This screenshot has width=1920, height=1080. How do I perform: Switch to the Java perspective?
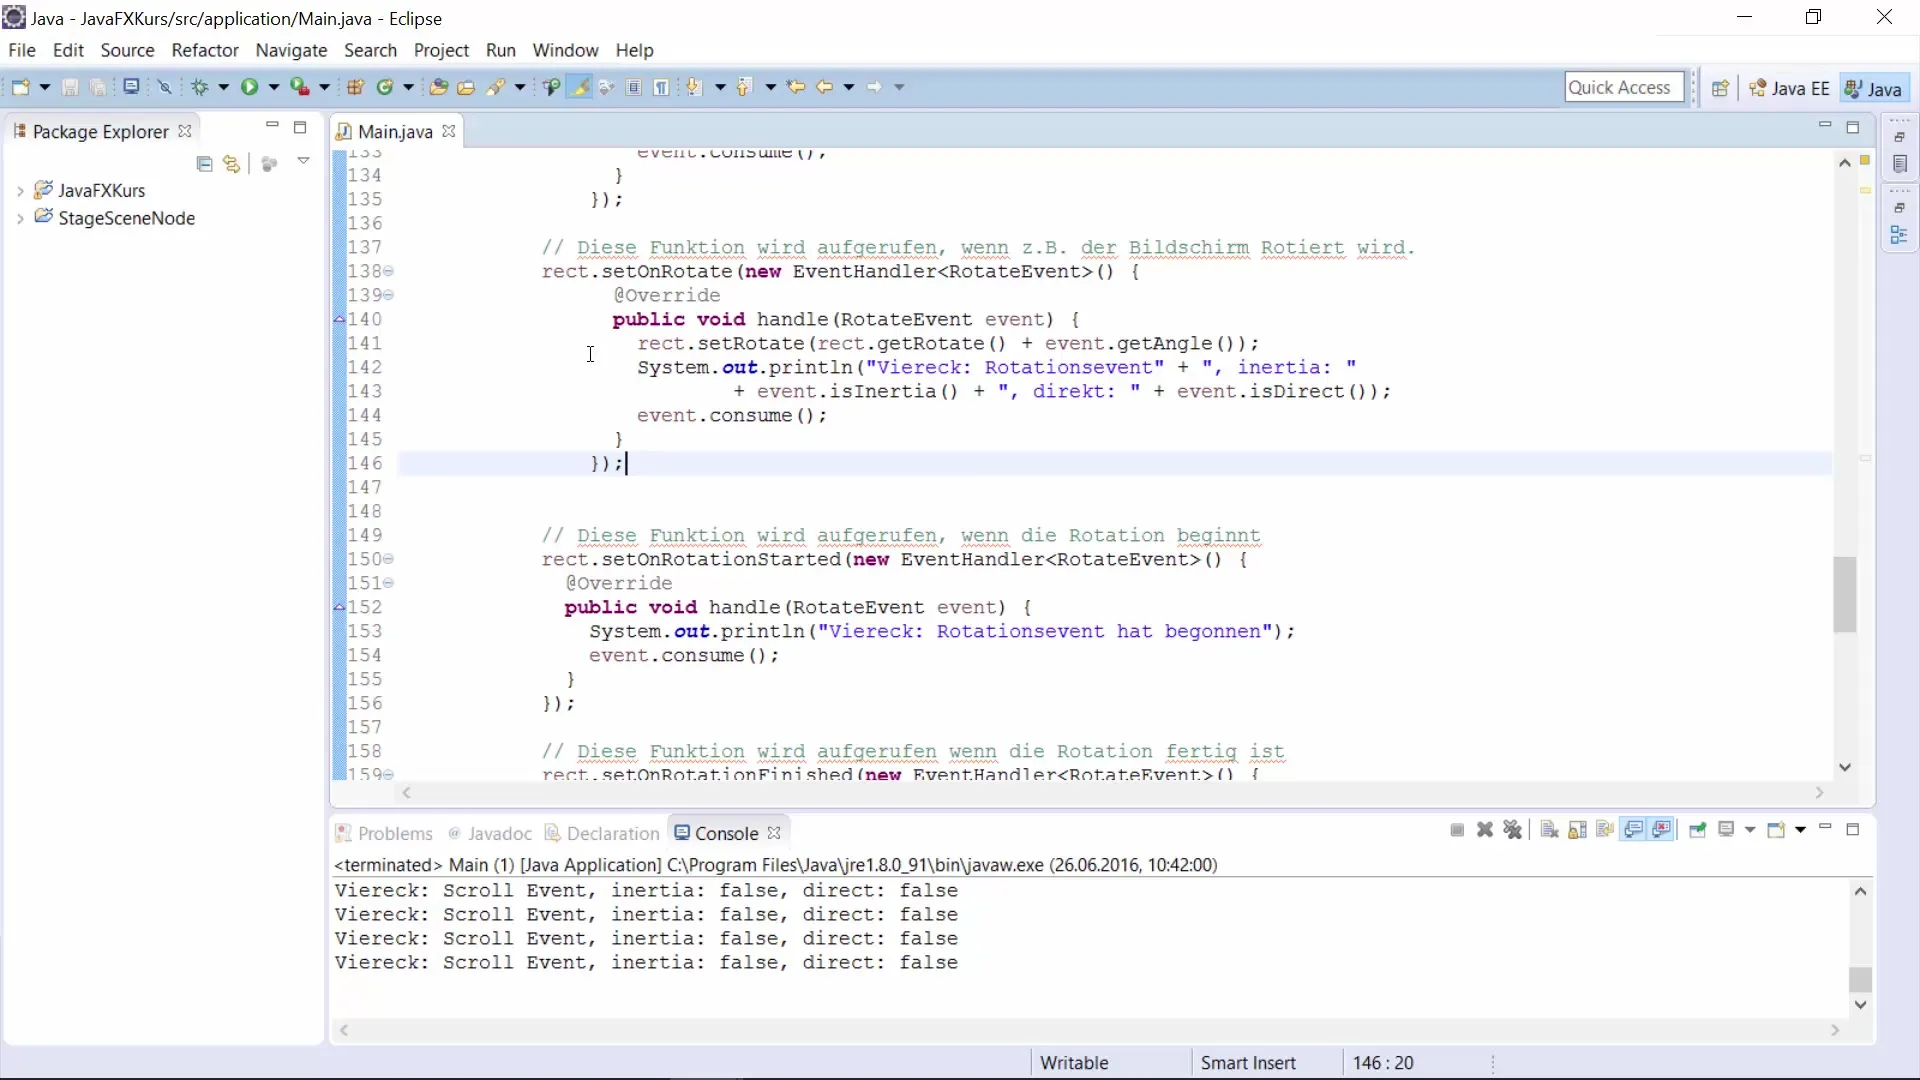tap(1873, 88)
